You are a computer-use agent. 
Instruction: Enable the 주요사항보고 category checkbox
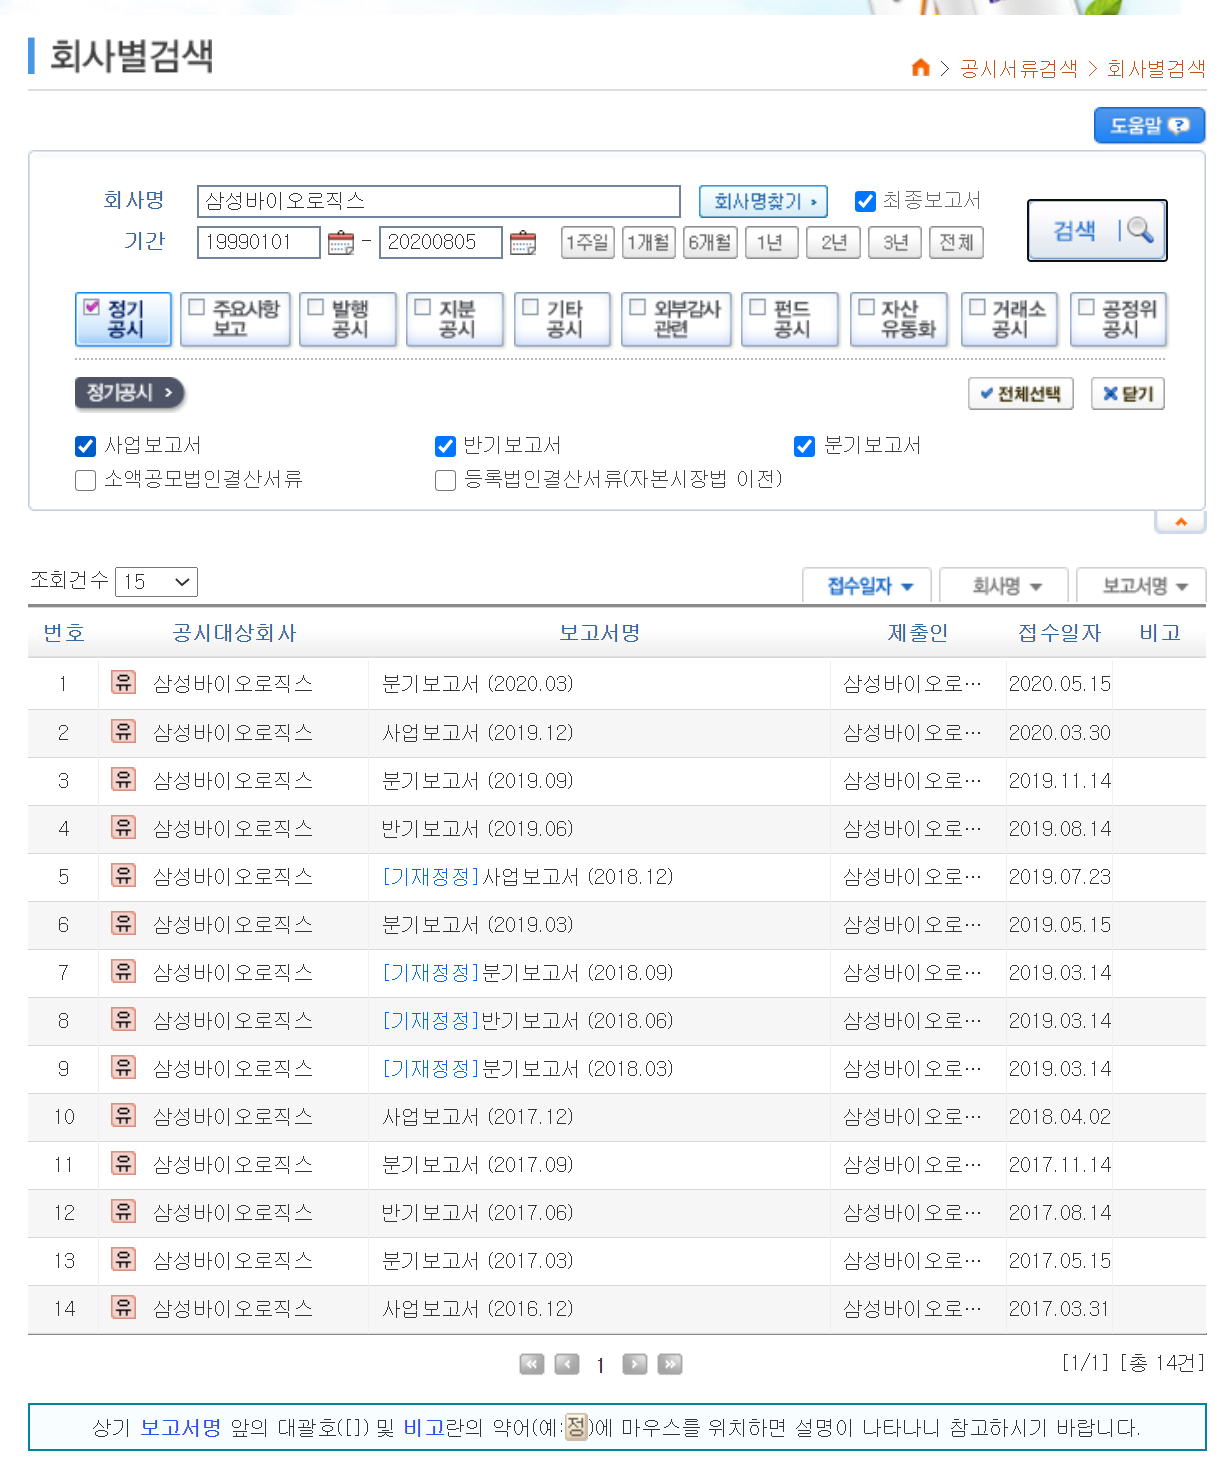(197, 307)
